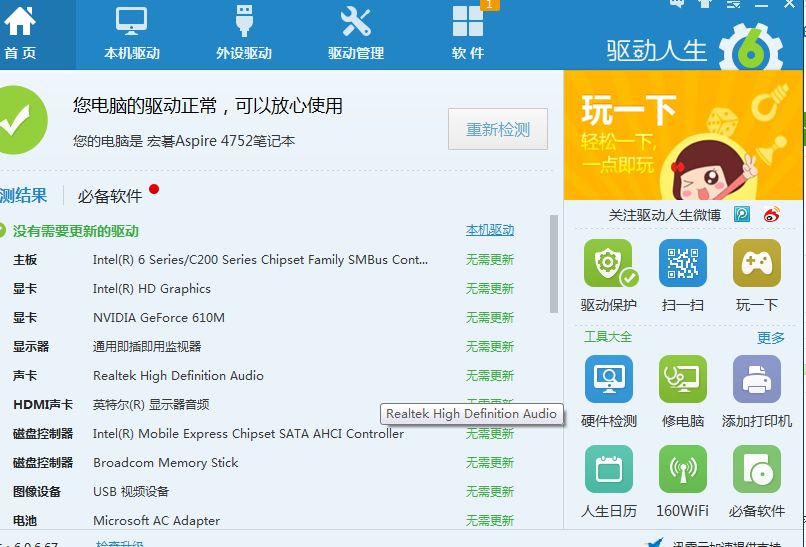Click 无需更新 status for Broadcom Memory Stick

click(x=490, y=462)
